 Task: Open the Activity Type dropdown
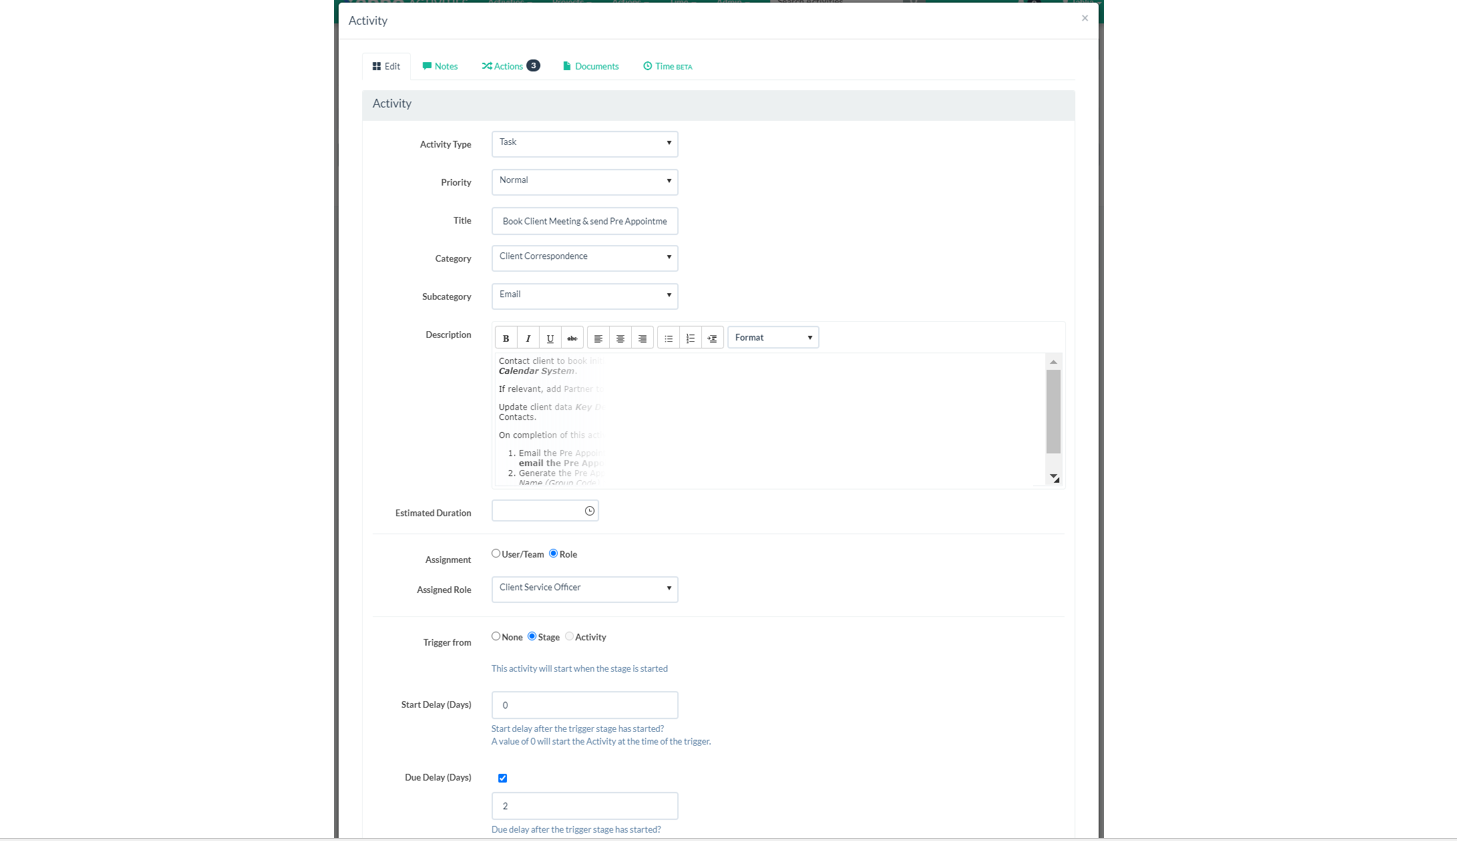[x=584, y=143]
